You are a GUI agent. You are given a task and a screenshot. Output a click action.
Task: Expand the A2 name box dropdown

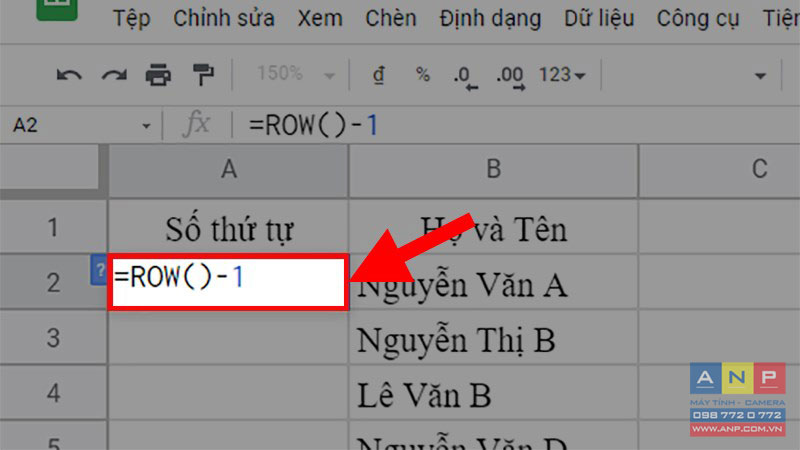pos(146,126)
